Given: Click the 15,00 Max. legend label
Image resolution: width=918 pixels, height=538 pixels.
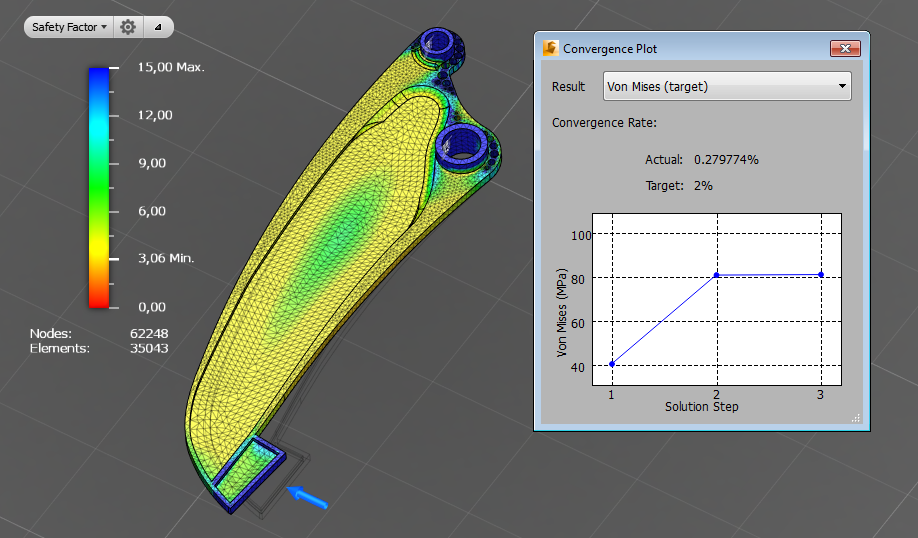Looking at the screenshot, I should pyautogui.click(x=171, y=67).
